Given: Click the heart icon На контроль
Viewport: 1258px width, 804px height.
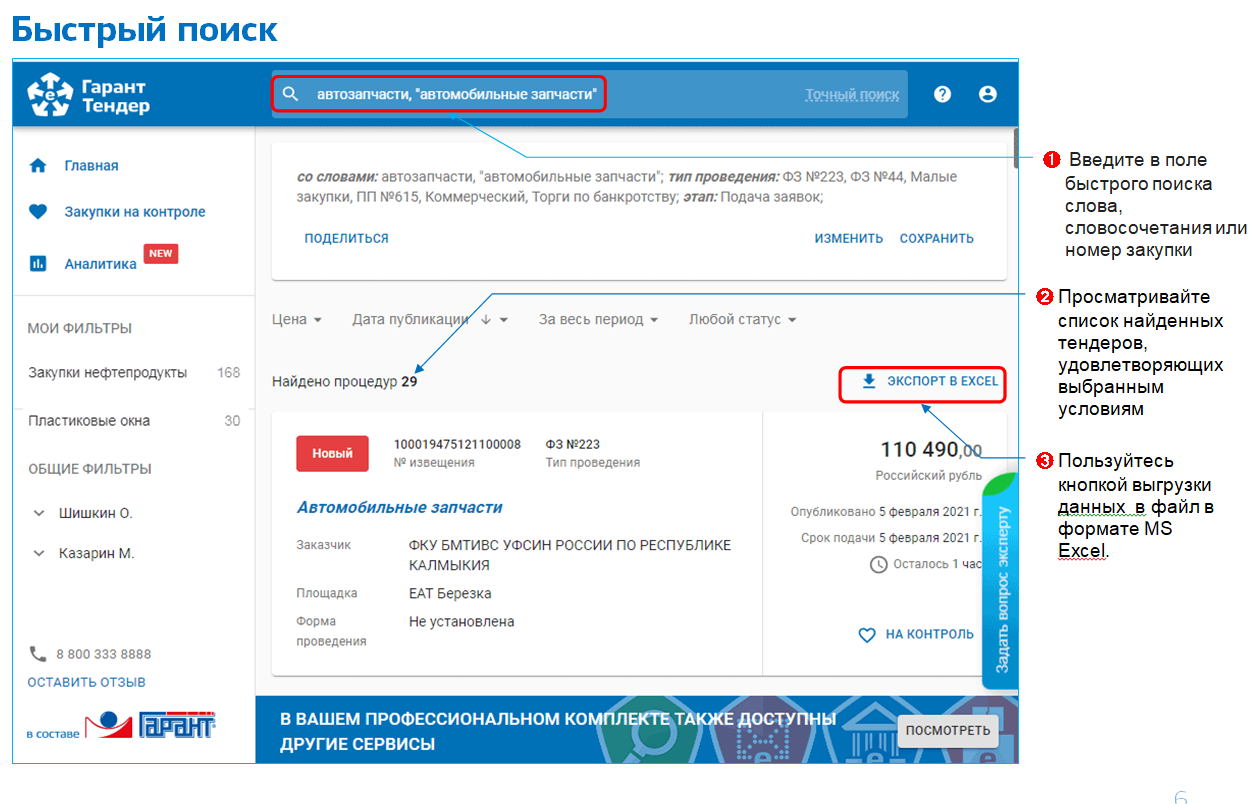Looking at the screenshot, I should 867,635.
